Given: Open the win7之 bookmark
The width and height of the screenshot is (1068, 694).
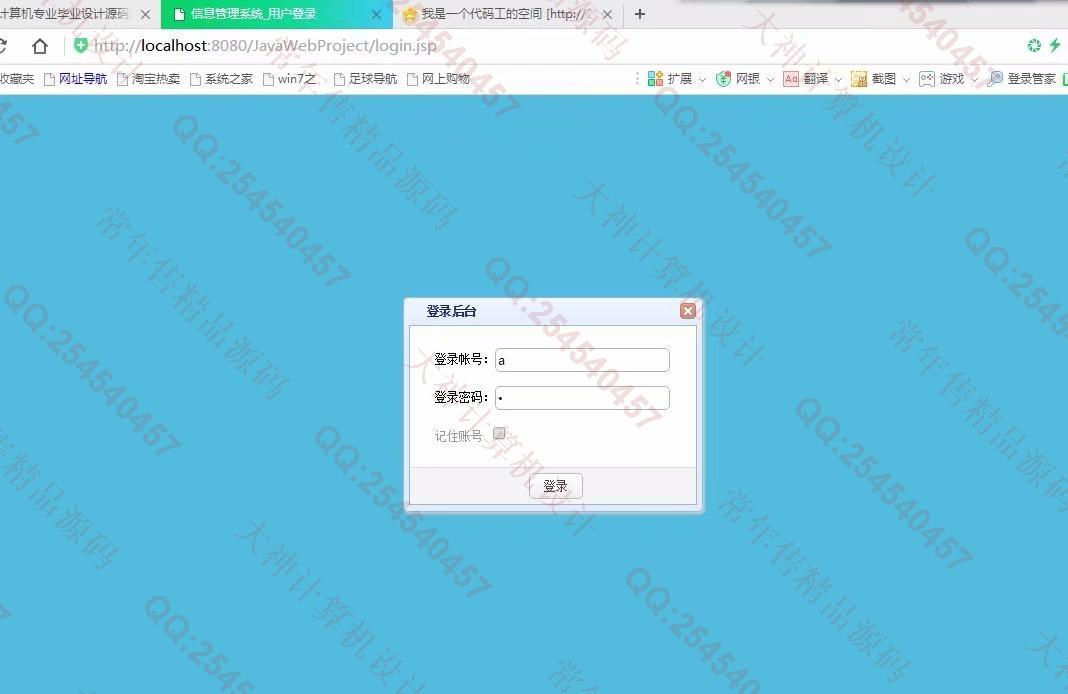Looking at the screenshot, I should (290, 79).
